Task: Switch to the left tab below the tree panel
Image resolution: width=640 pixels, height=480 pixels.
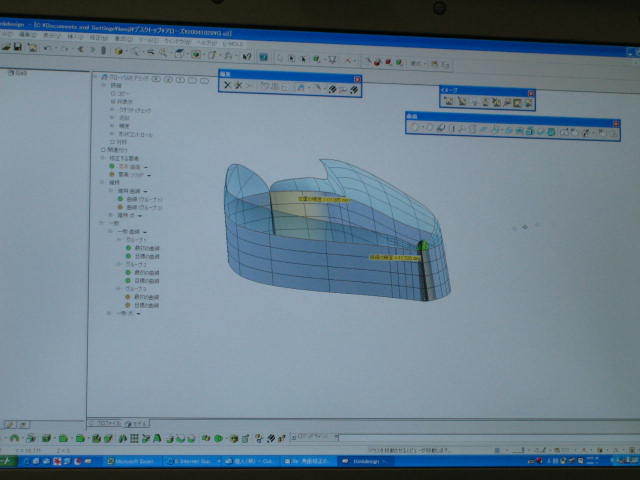Action: tap(105, 424)
